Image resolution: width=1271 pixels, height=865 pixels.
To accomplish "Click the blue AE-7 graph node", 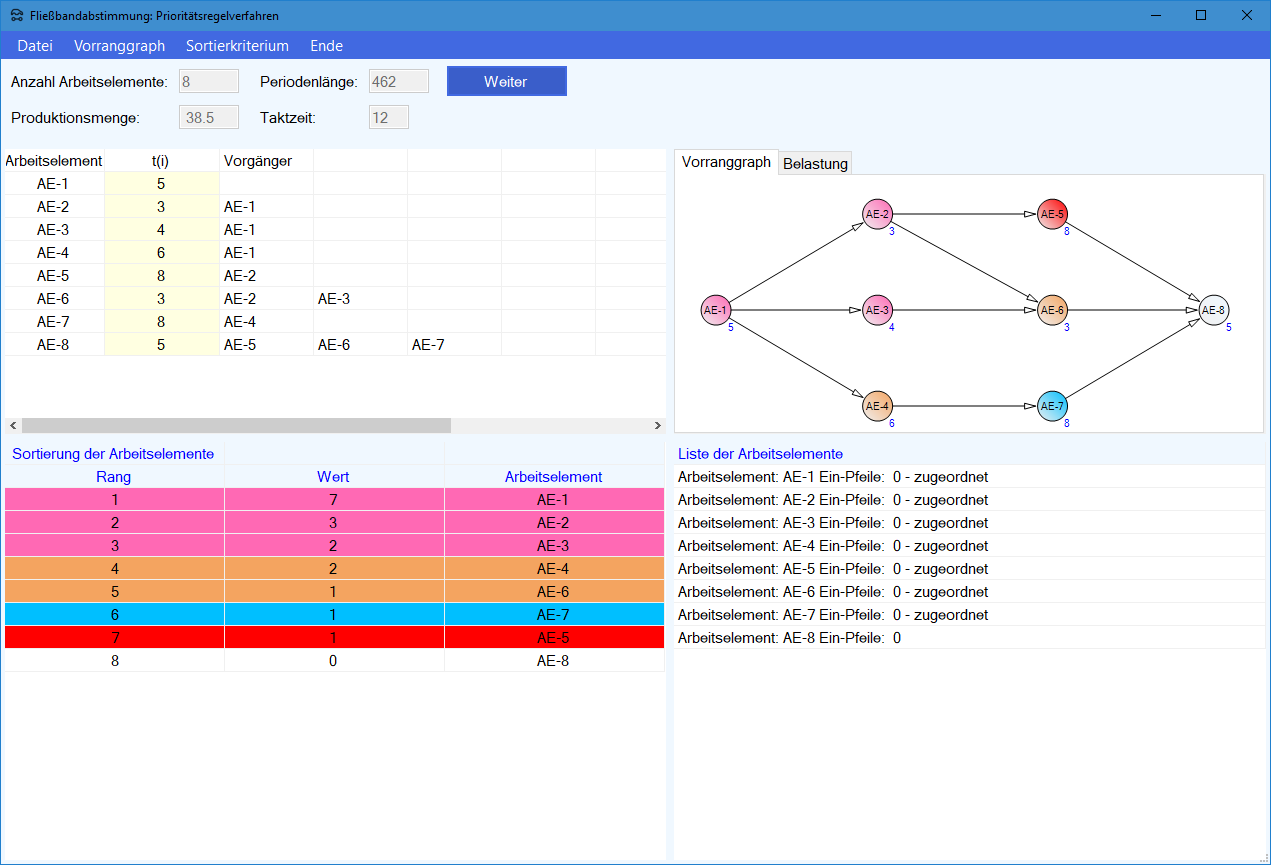I will click(1052, 406).
